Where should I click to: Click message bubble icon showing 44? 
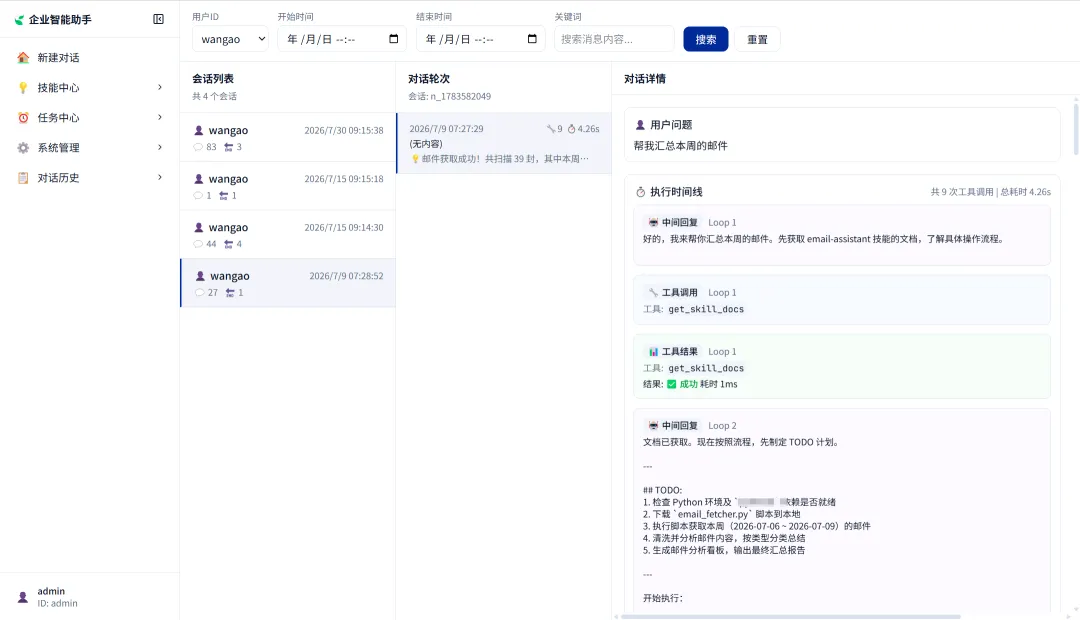[x=198, y=244]
